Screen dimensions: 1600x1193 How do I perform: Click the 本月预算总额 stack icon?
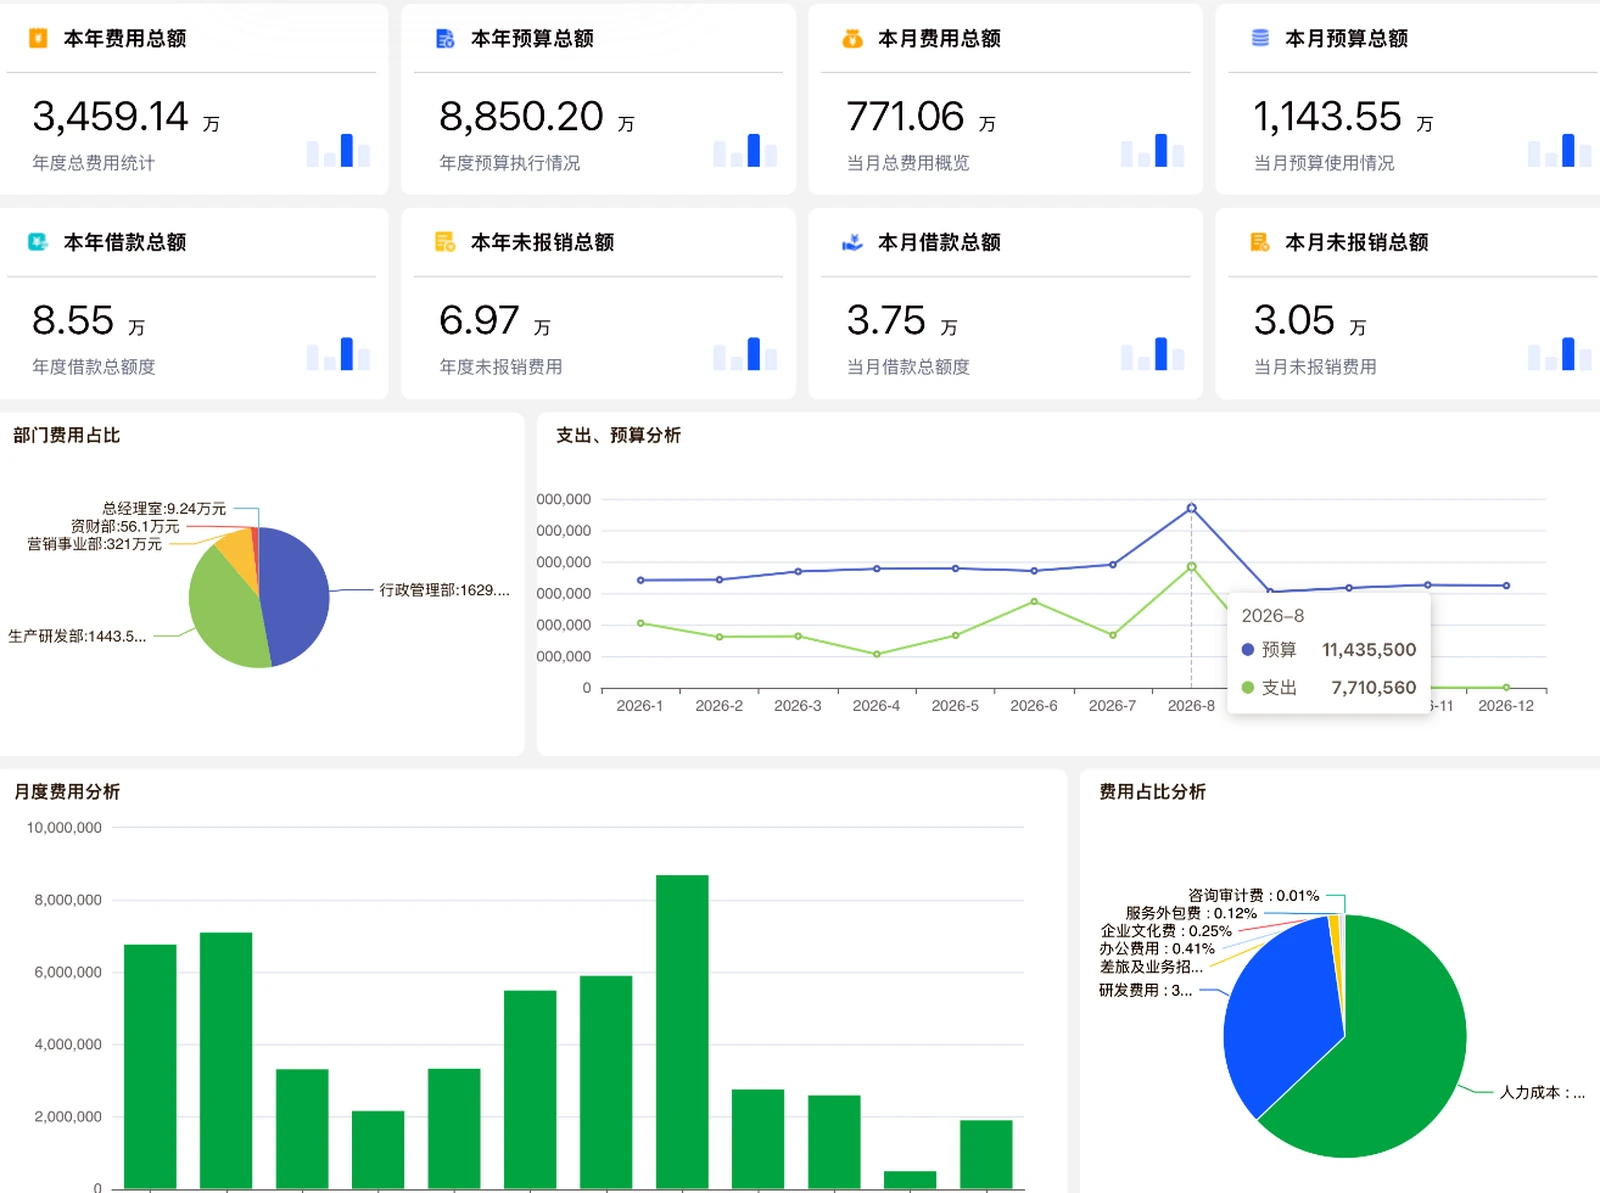(1260, 38)
